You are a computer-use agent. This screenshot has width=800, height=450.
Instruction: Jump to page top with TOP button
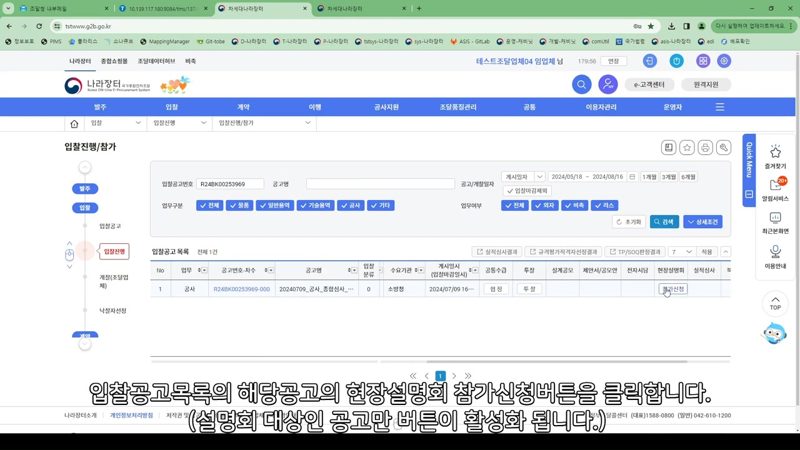pyautogui.click(x=775, y=303)
